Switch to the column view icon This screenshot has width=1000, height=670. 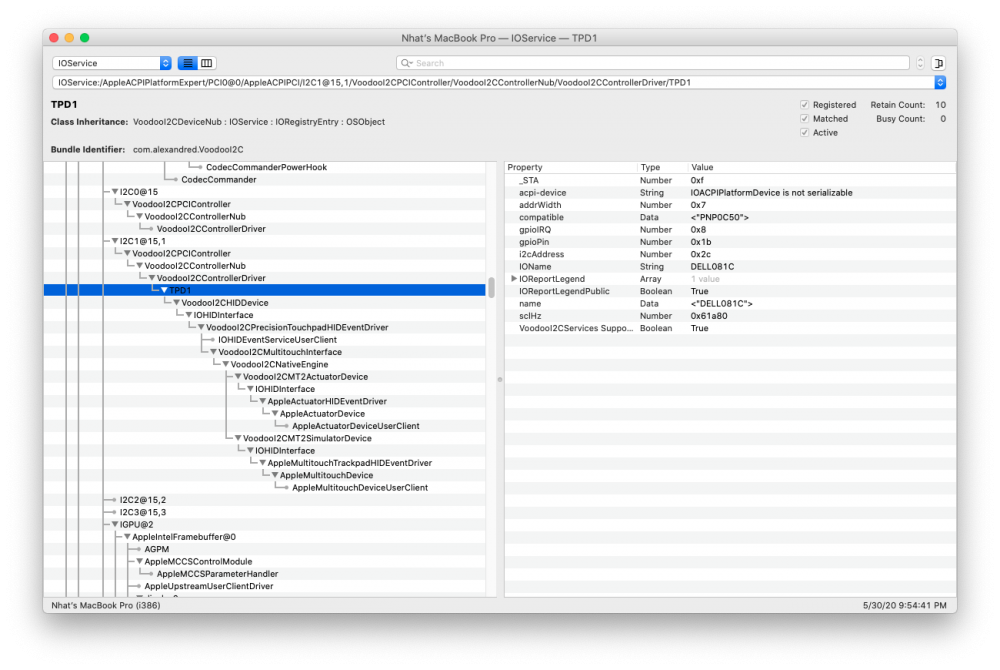point(207,63)
